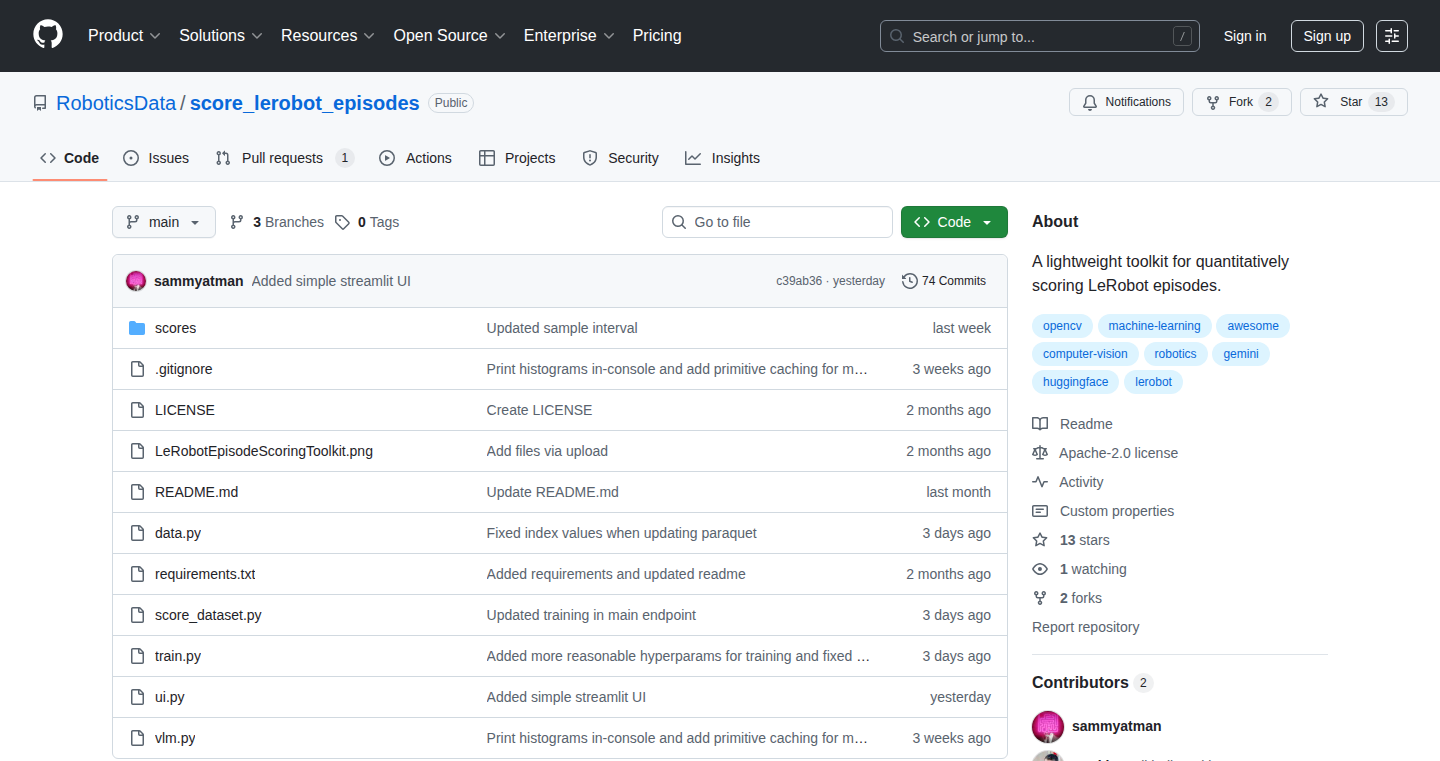Click the 2 forks link in About
The height and width of the screenshot is (761, 1440).
click(1081, 598)
